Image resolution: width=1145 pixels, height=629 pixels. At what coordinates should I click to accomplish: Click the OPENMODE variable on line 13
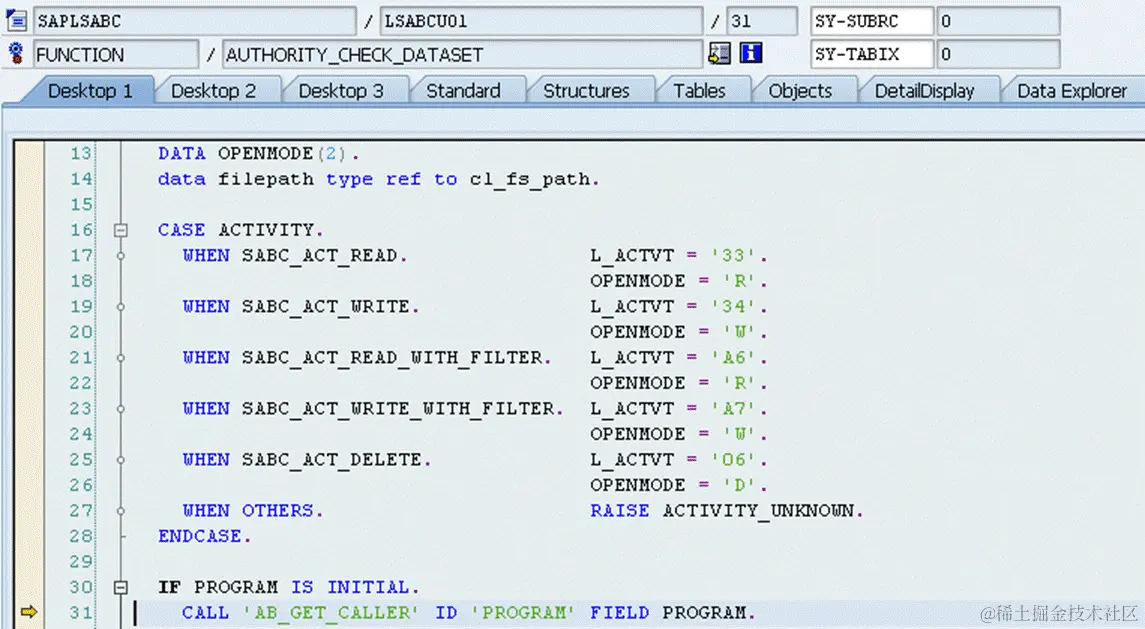coord(265,153)
